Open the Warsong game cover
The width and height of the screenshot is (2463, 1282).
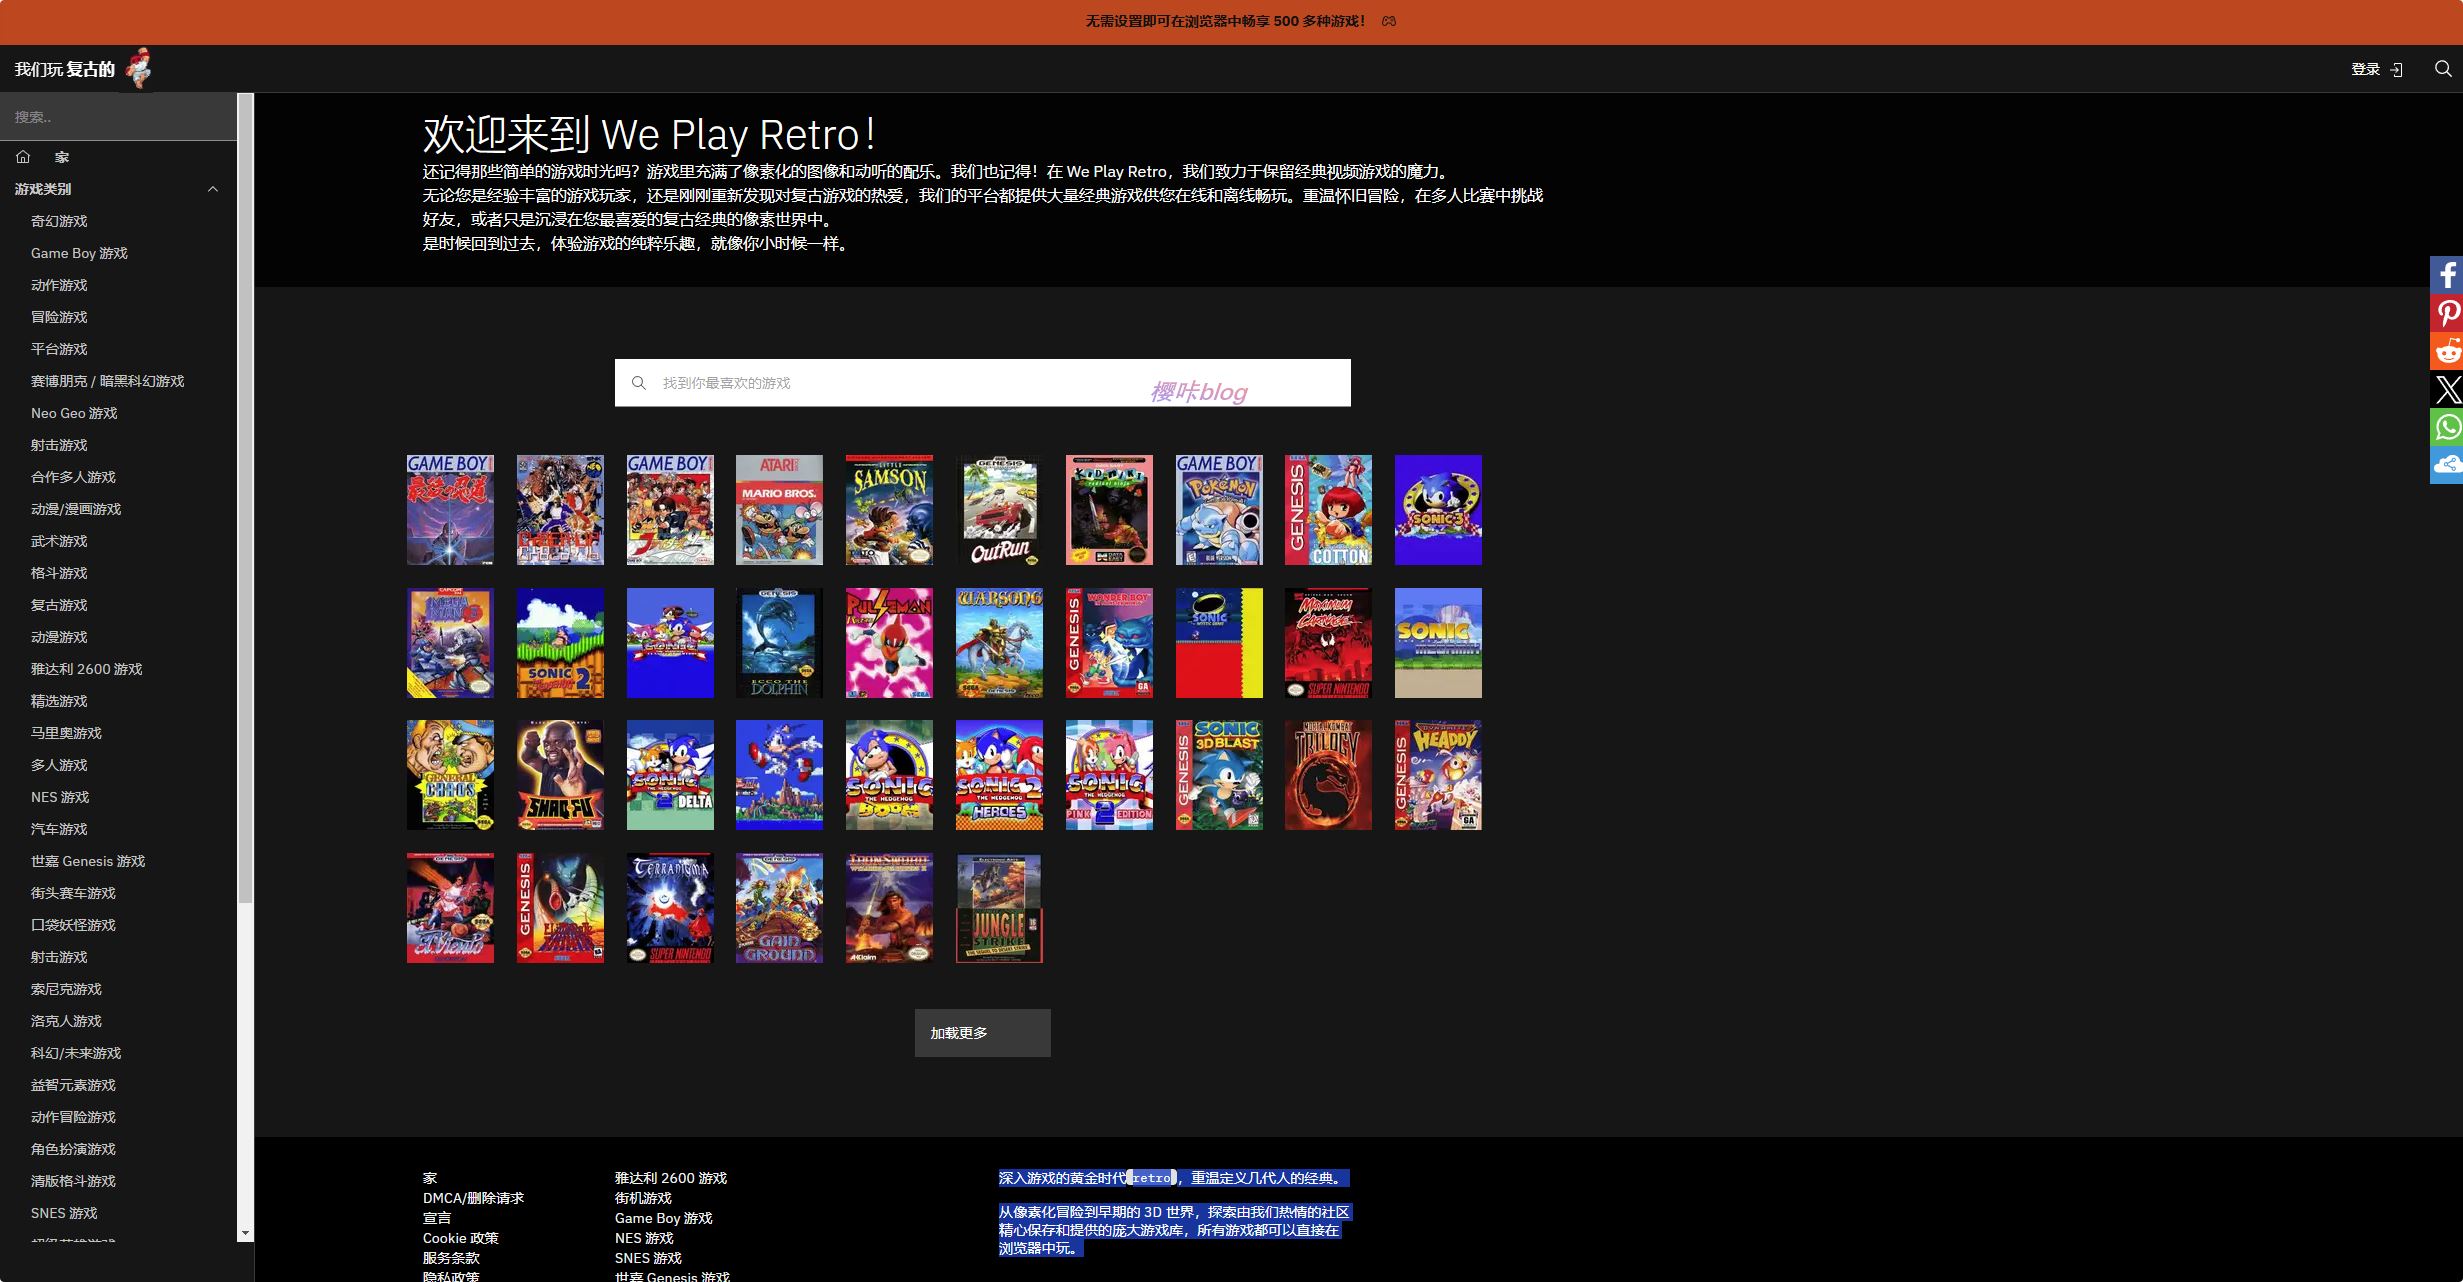999,643
